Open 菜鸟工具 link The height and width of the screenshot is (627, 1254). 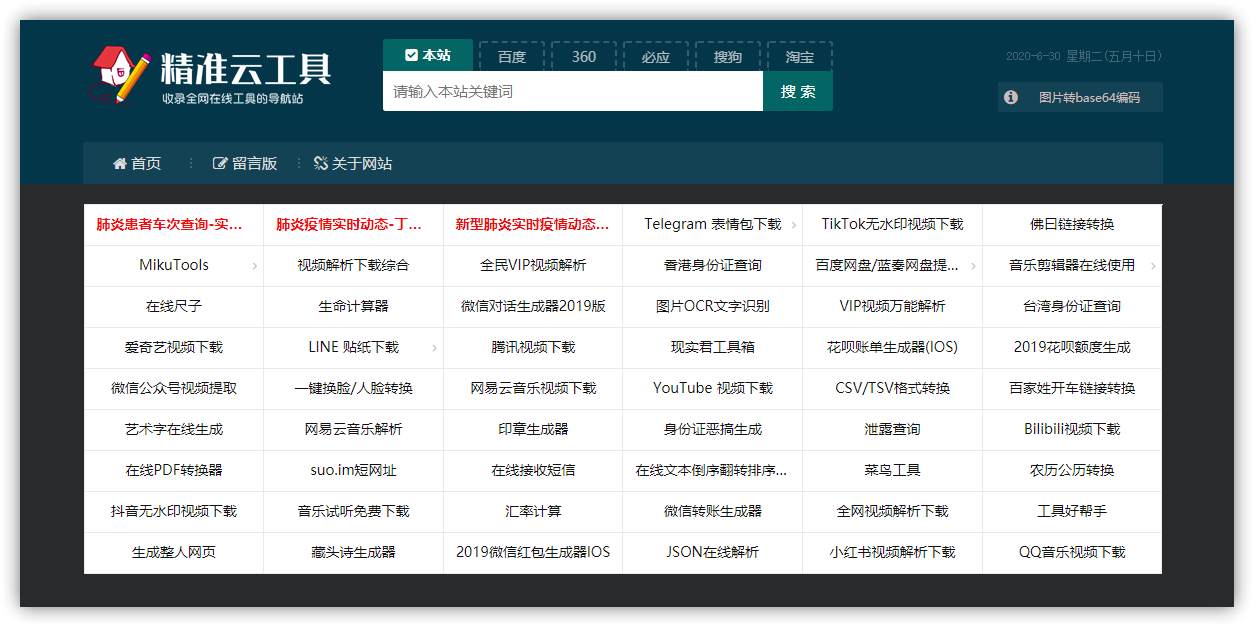pyautogui.click(x=893, y=471)
